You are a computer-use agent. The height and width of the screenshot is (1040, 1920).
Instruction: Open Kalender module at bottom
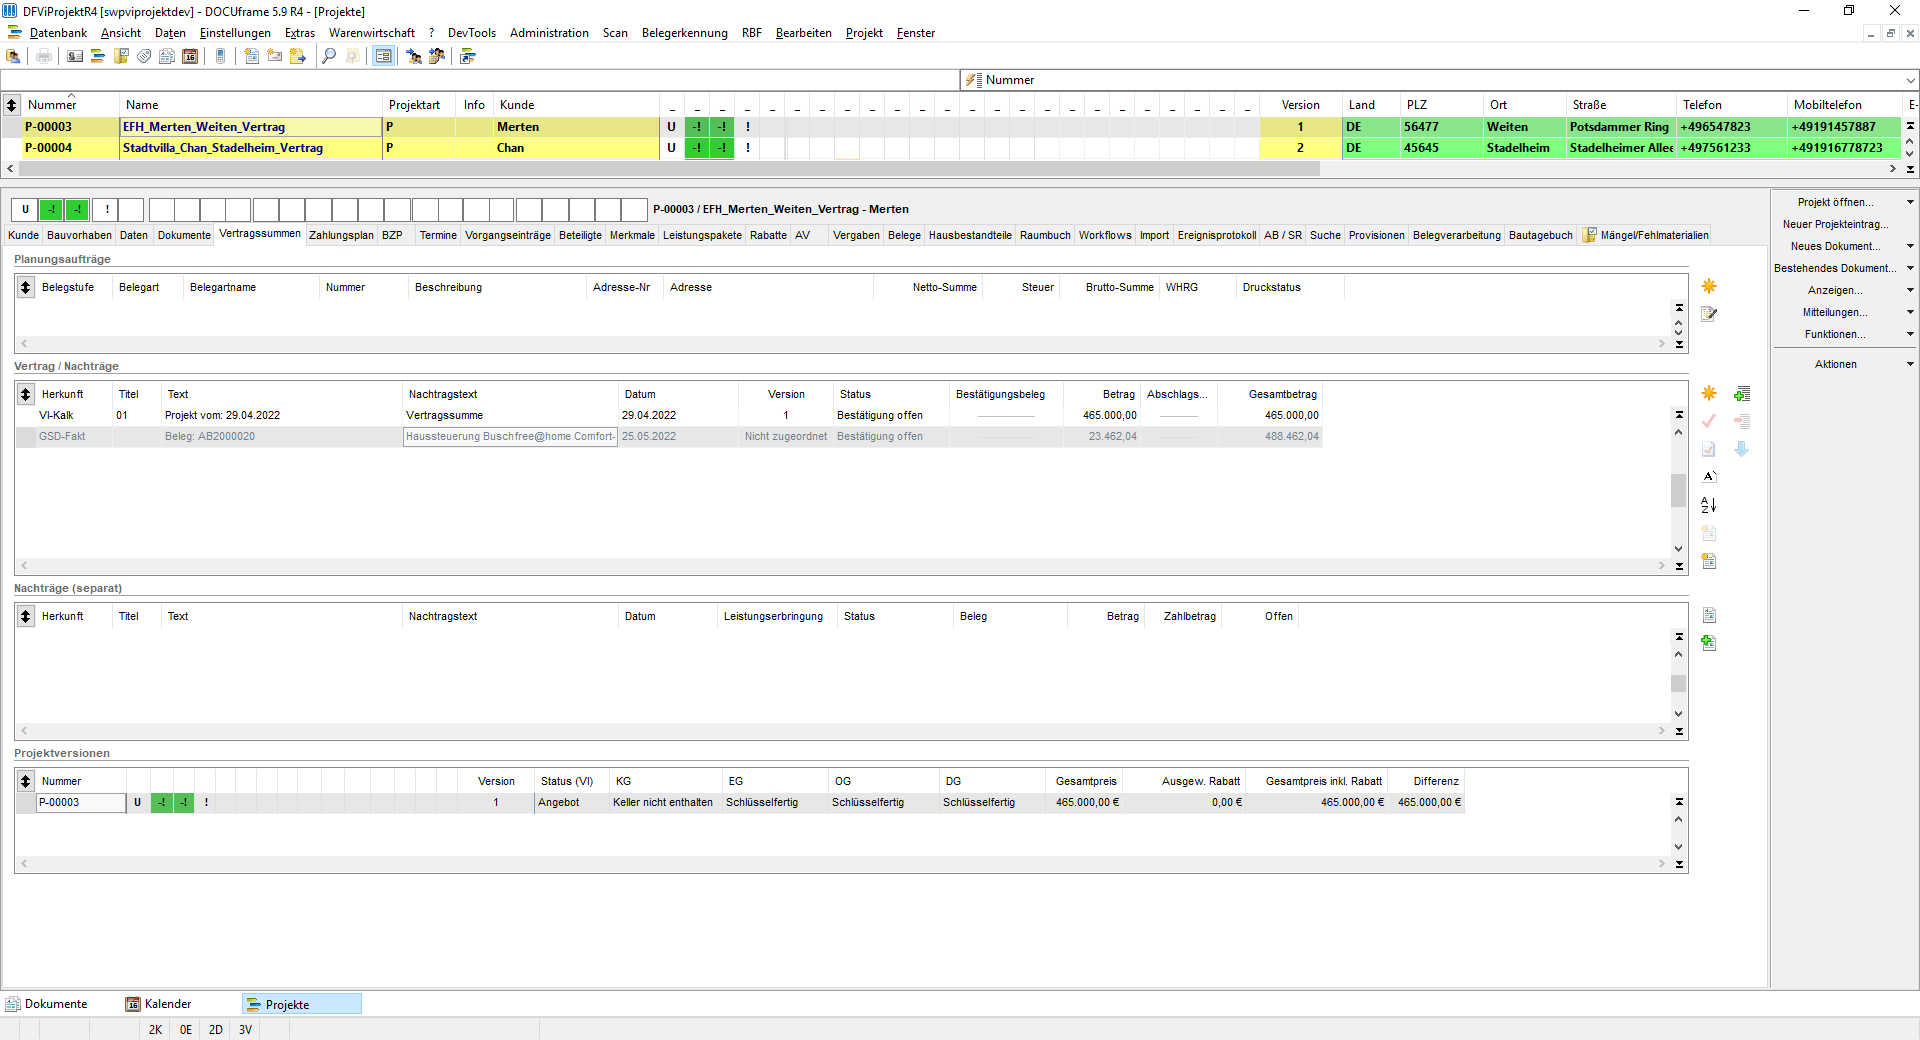(x=158, y=1004)
